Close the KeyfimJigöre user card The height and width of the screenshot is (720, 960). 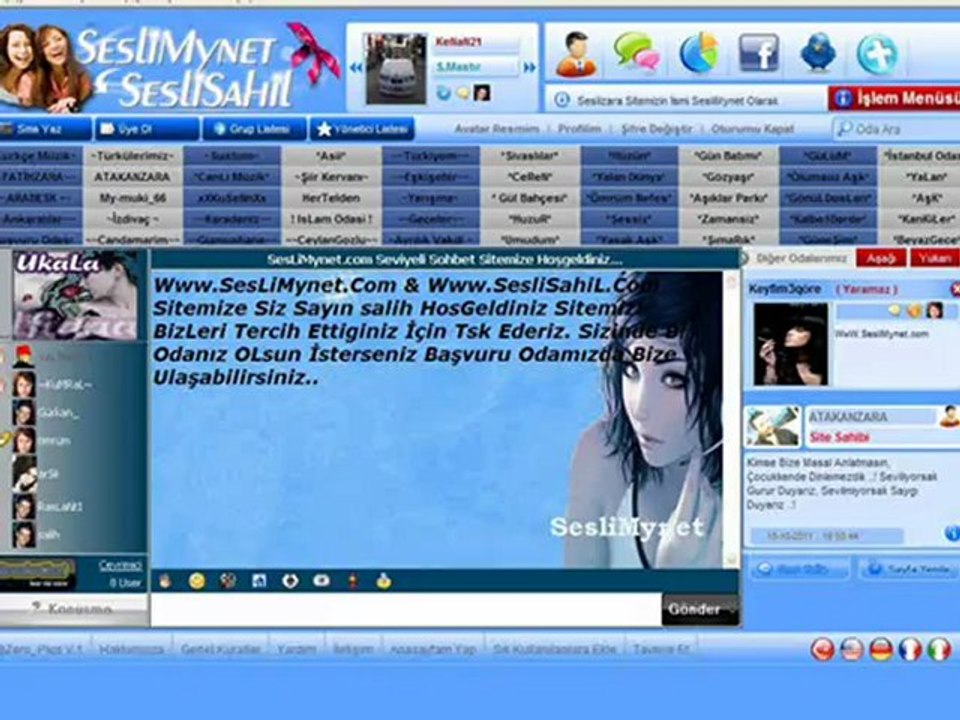coord(955,289)
